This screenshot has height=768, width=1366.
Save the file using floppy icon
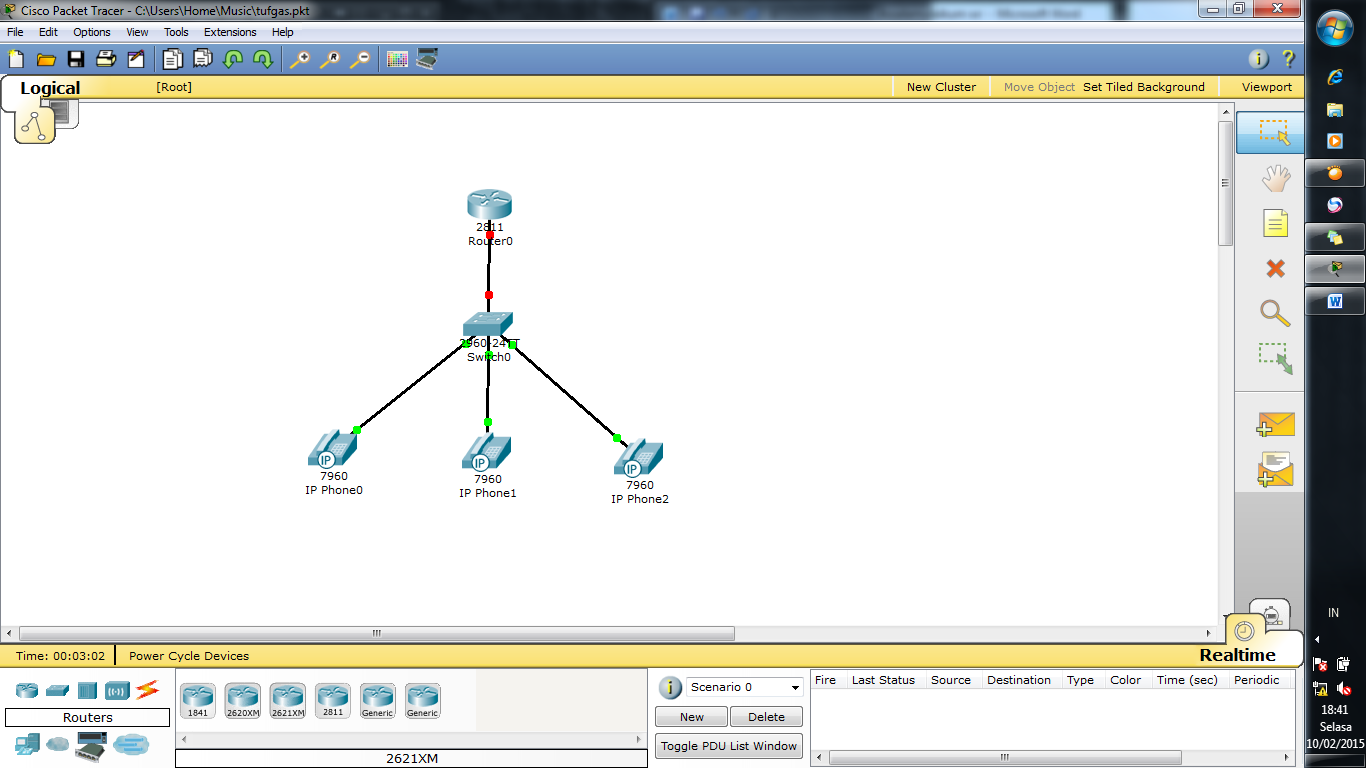click(76, 59)
